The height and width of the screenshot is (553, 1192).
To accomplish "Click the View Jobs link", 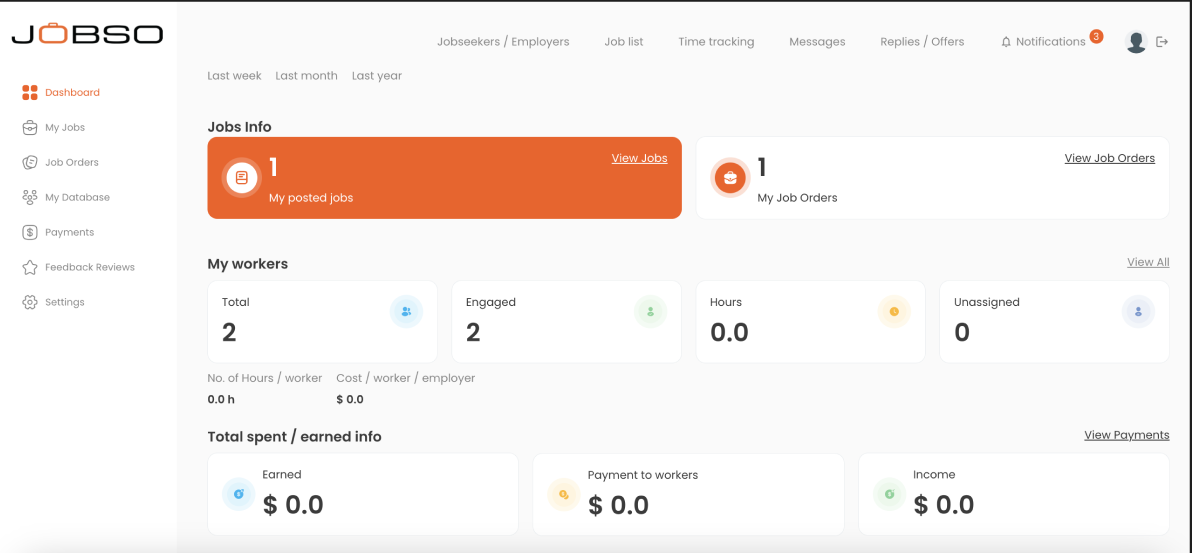I will (639, 158).
